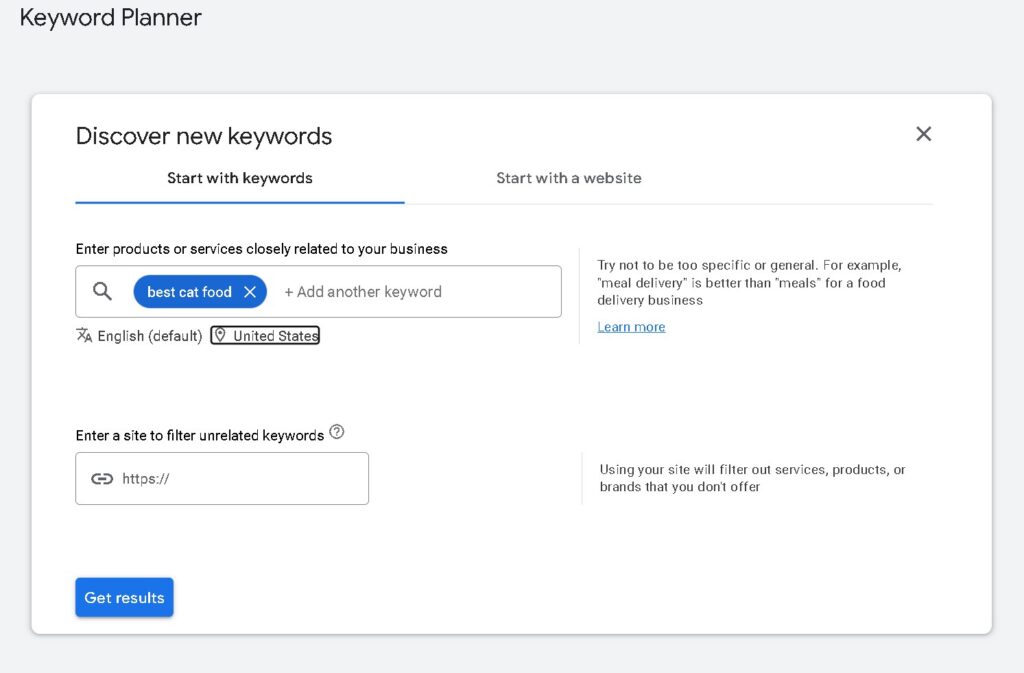Close the Discover new keywords dialog
This screenshot has width=1024, height=673.
[x=923, y=134]
